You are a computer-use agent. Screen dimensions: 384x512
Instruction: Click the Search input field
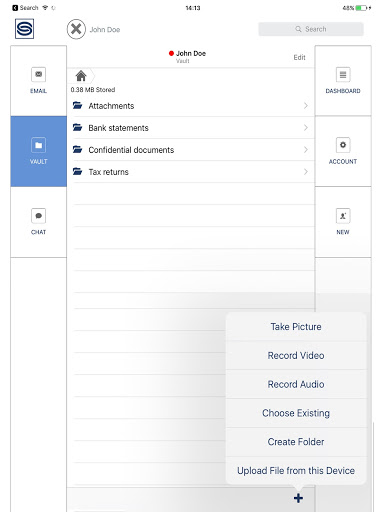[311, 29]
